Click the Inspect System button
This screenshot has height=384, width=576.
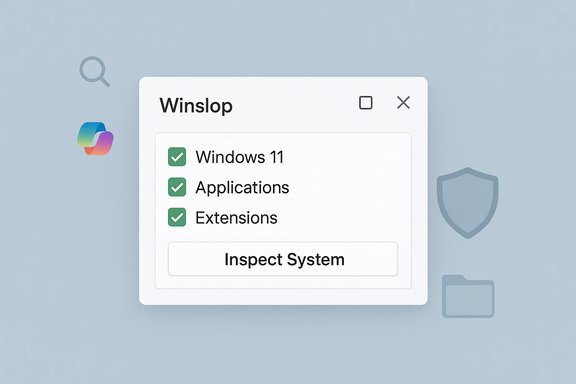tap(283, 259)
